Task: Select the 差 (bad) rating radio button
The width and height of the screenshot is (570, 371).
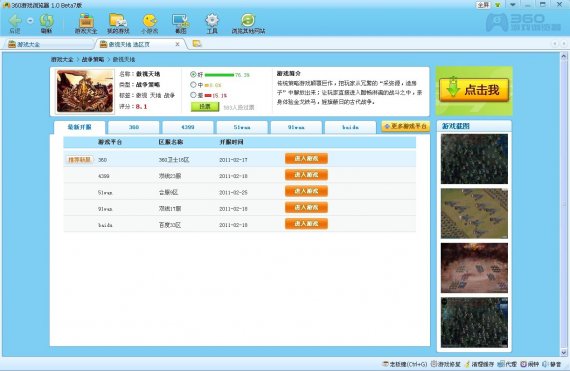Action: [193, 95]
